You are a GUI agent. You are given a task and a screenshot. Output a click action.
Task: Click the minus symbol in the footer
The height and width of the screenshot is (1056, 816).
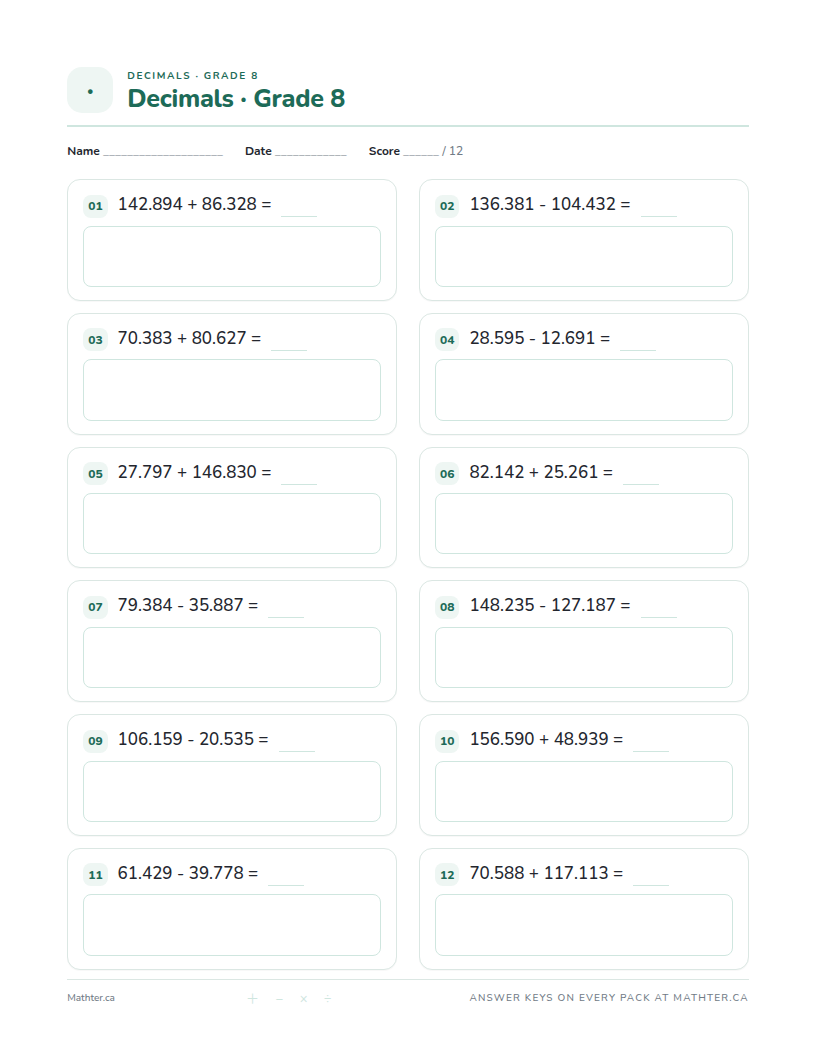[279, 998]
